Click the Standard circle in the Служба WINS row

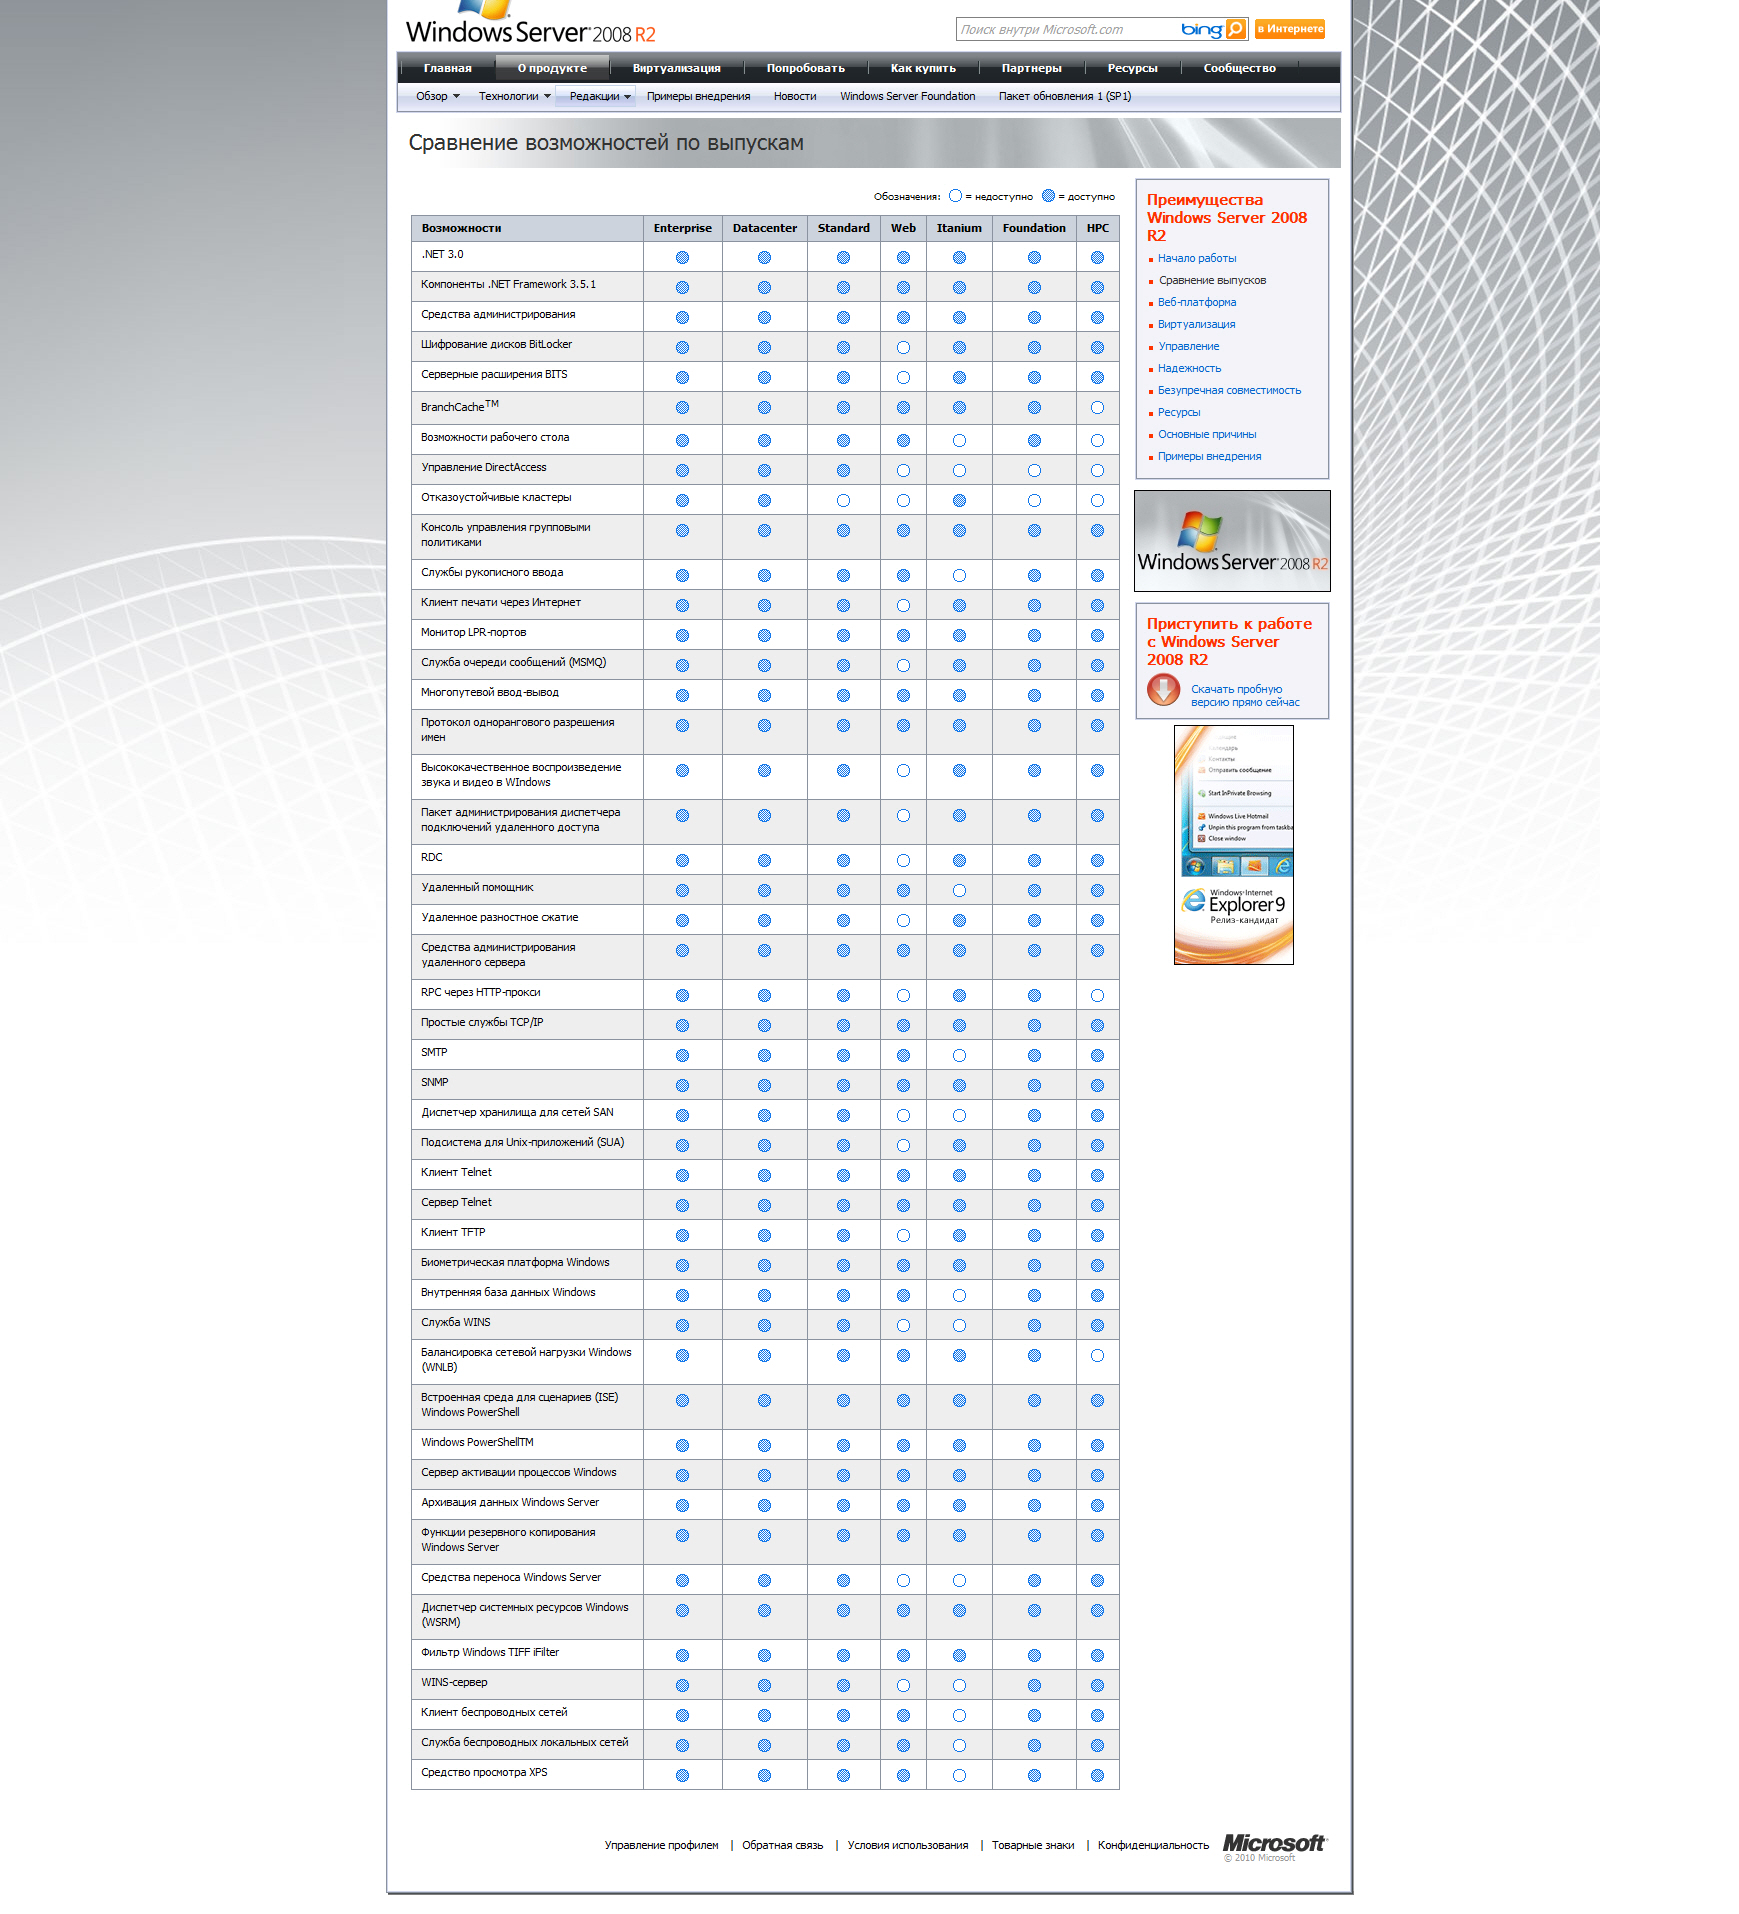pyautogui.click(x=843, y=1325)
